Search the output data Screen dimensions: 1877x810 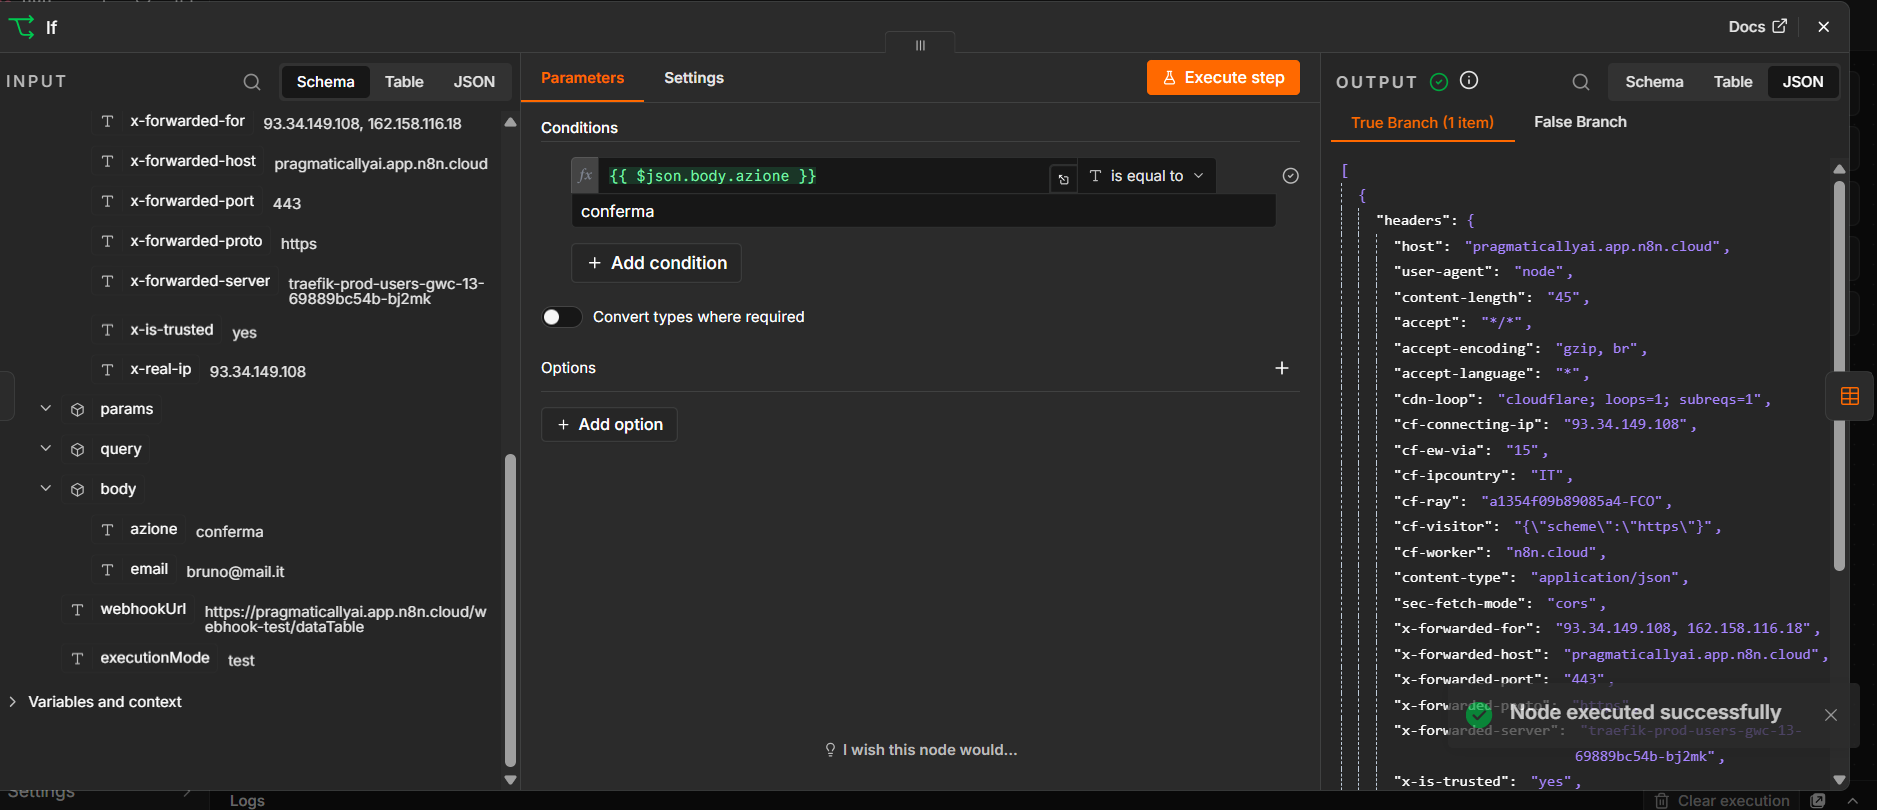click(1580, 82)
